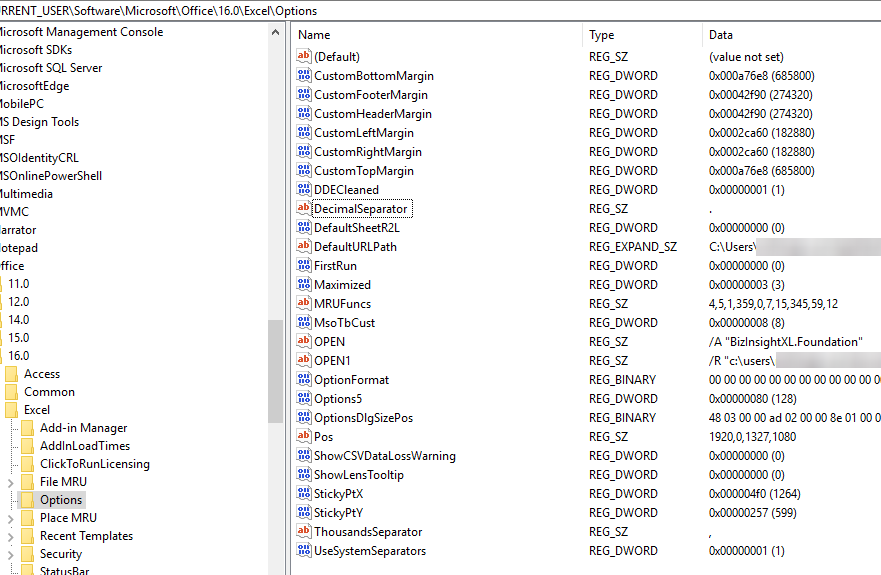Select the 14.0 Office version key
The height and width of the screenshot is (575, 881).
click(19, 320)
